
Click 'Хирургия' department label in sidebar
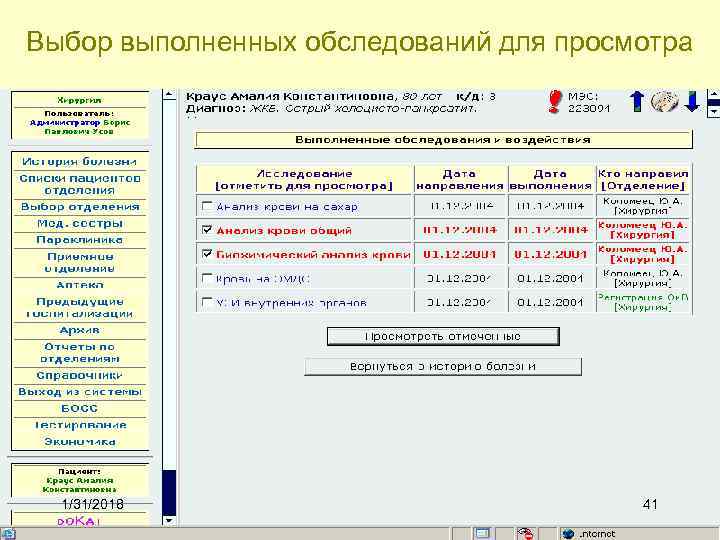click(x=80, y=100)
